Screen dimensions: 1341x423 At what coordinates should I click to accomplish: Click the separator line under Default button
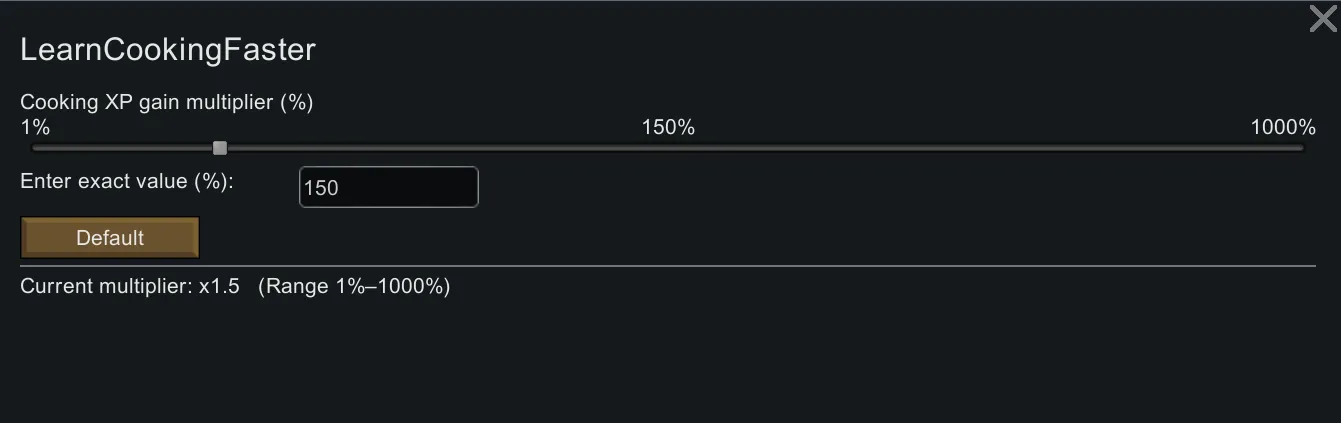(668, 266)
